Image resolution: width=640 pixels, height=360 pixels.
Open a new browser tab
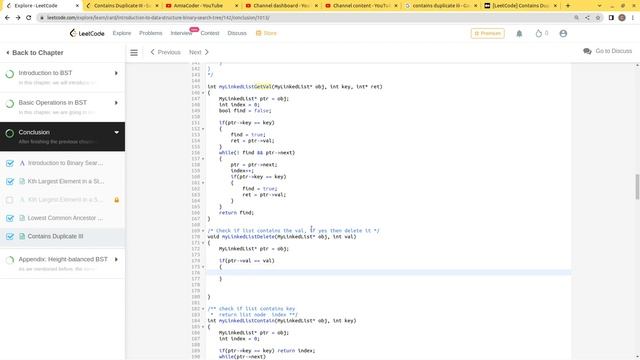click(568, 6)
